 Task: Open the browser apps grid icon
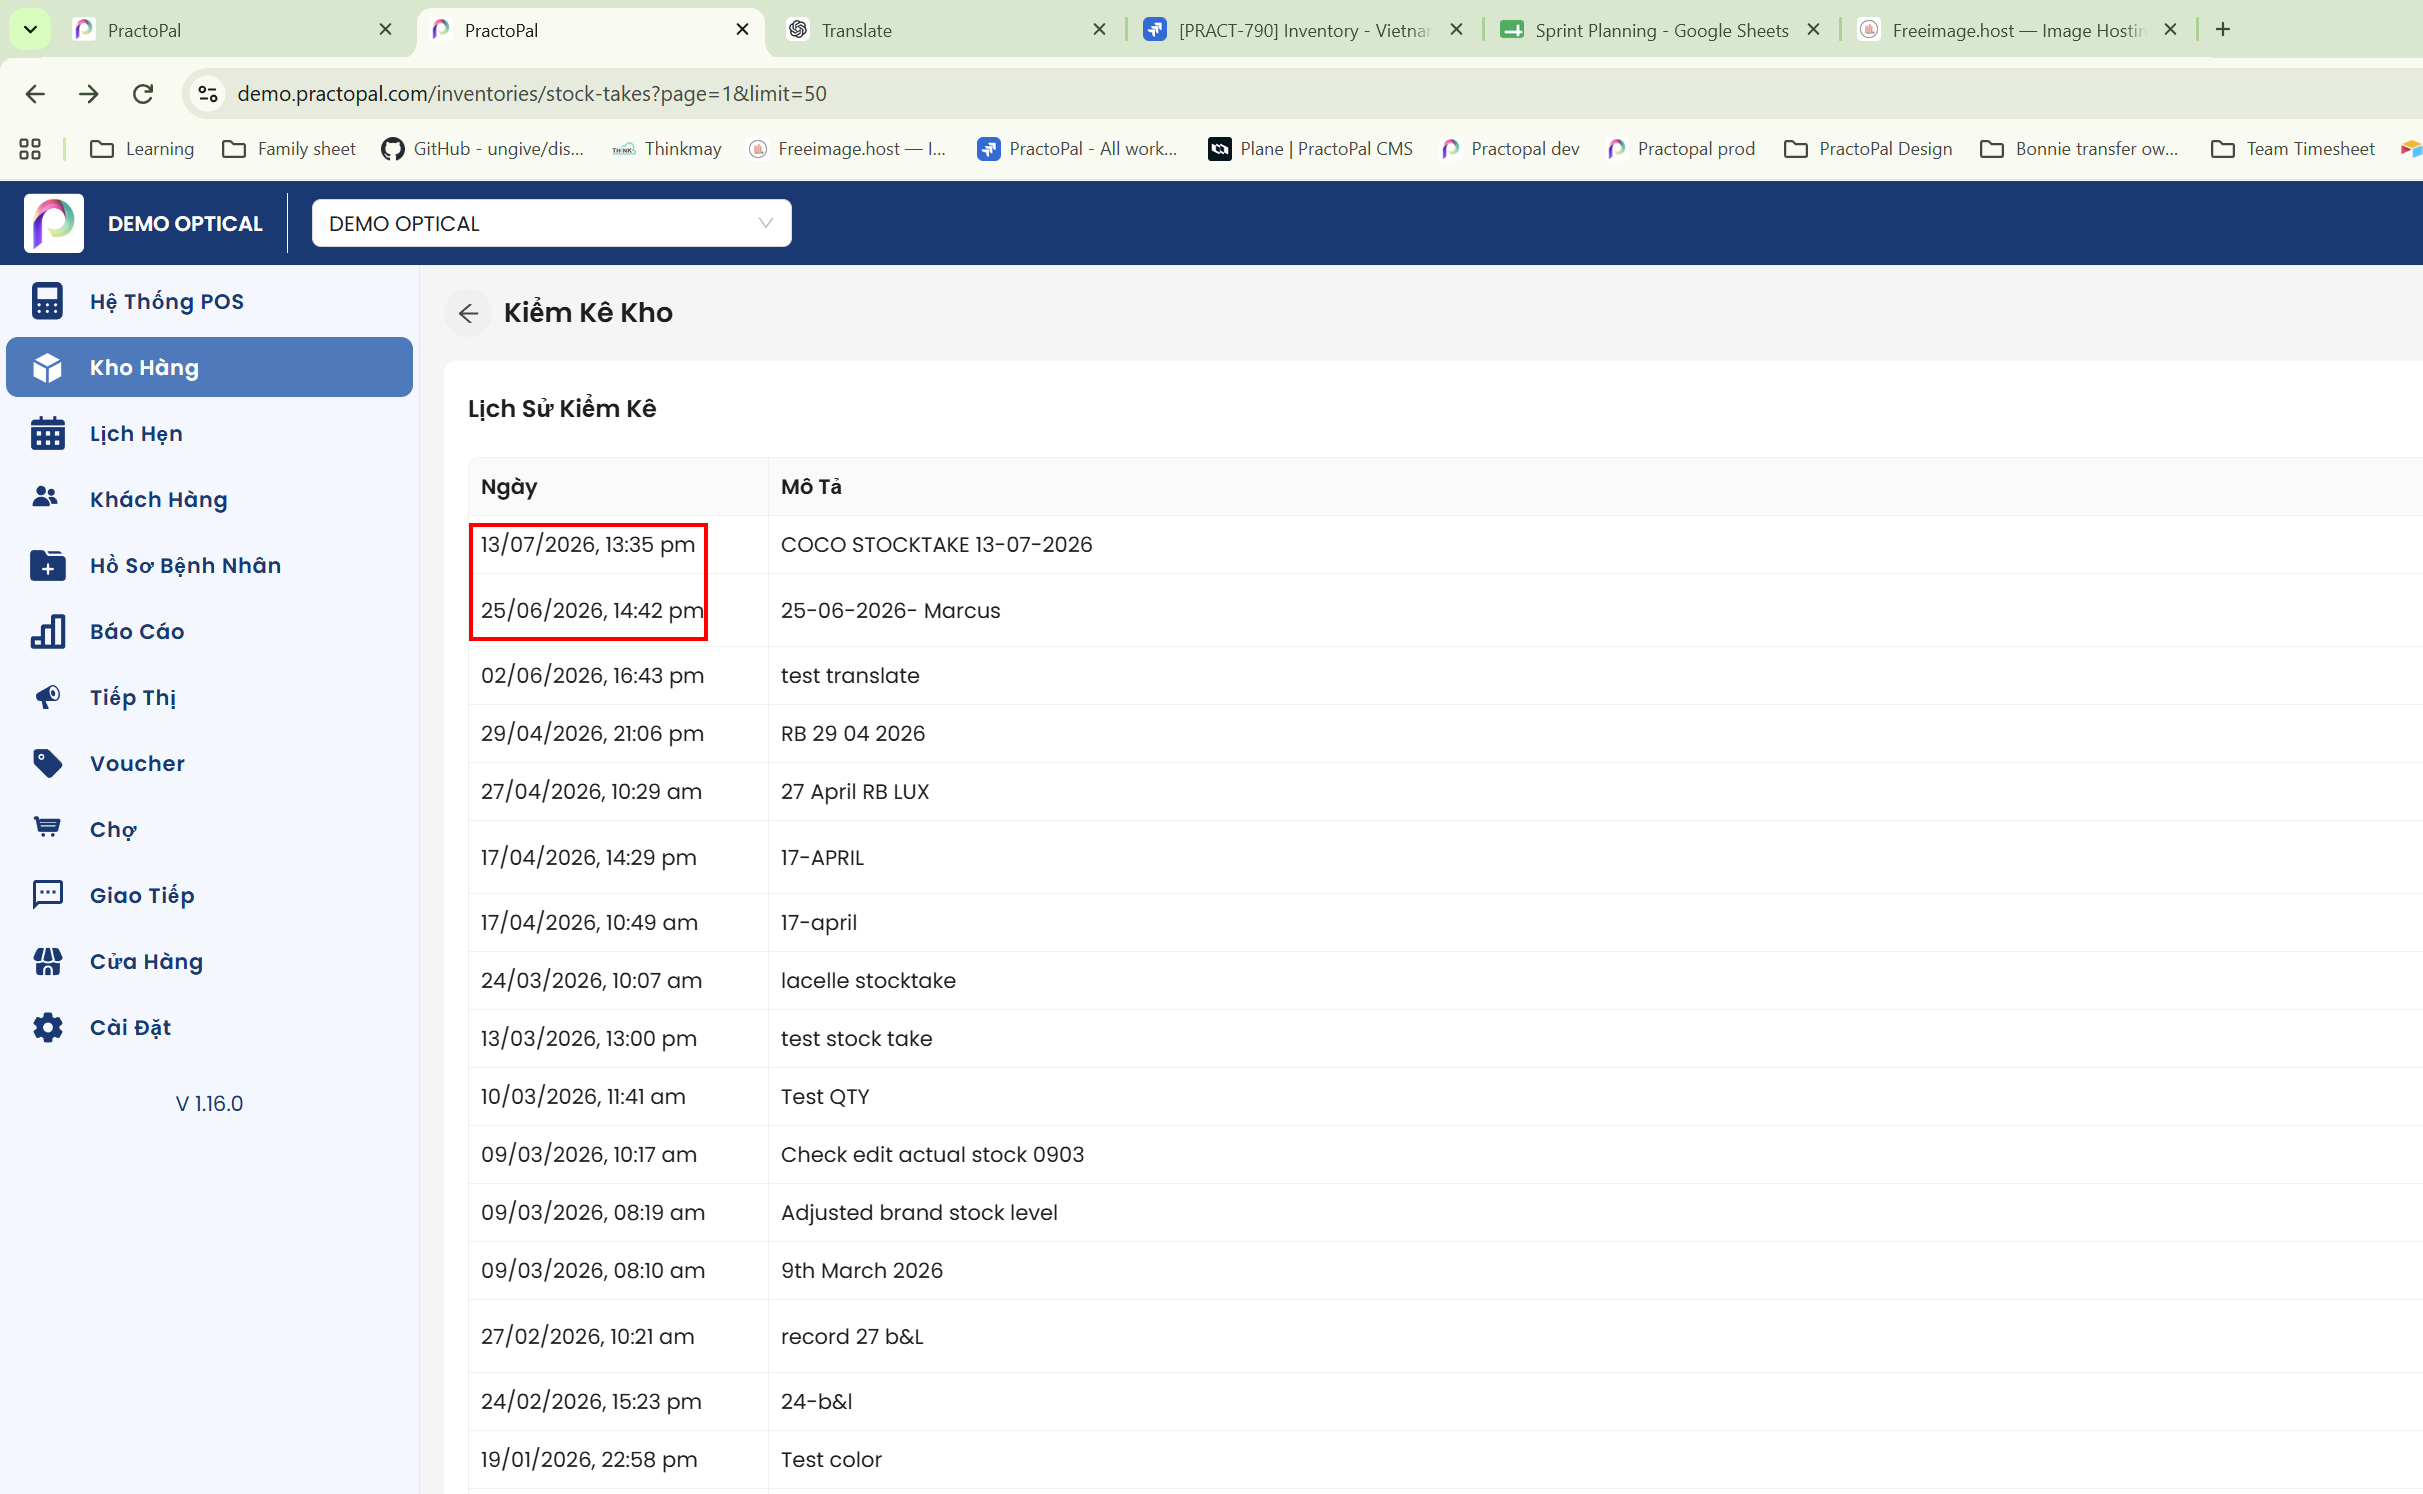(30, 149)
